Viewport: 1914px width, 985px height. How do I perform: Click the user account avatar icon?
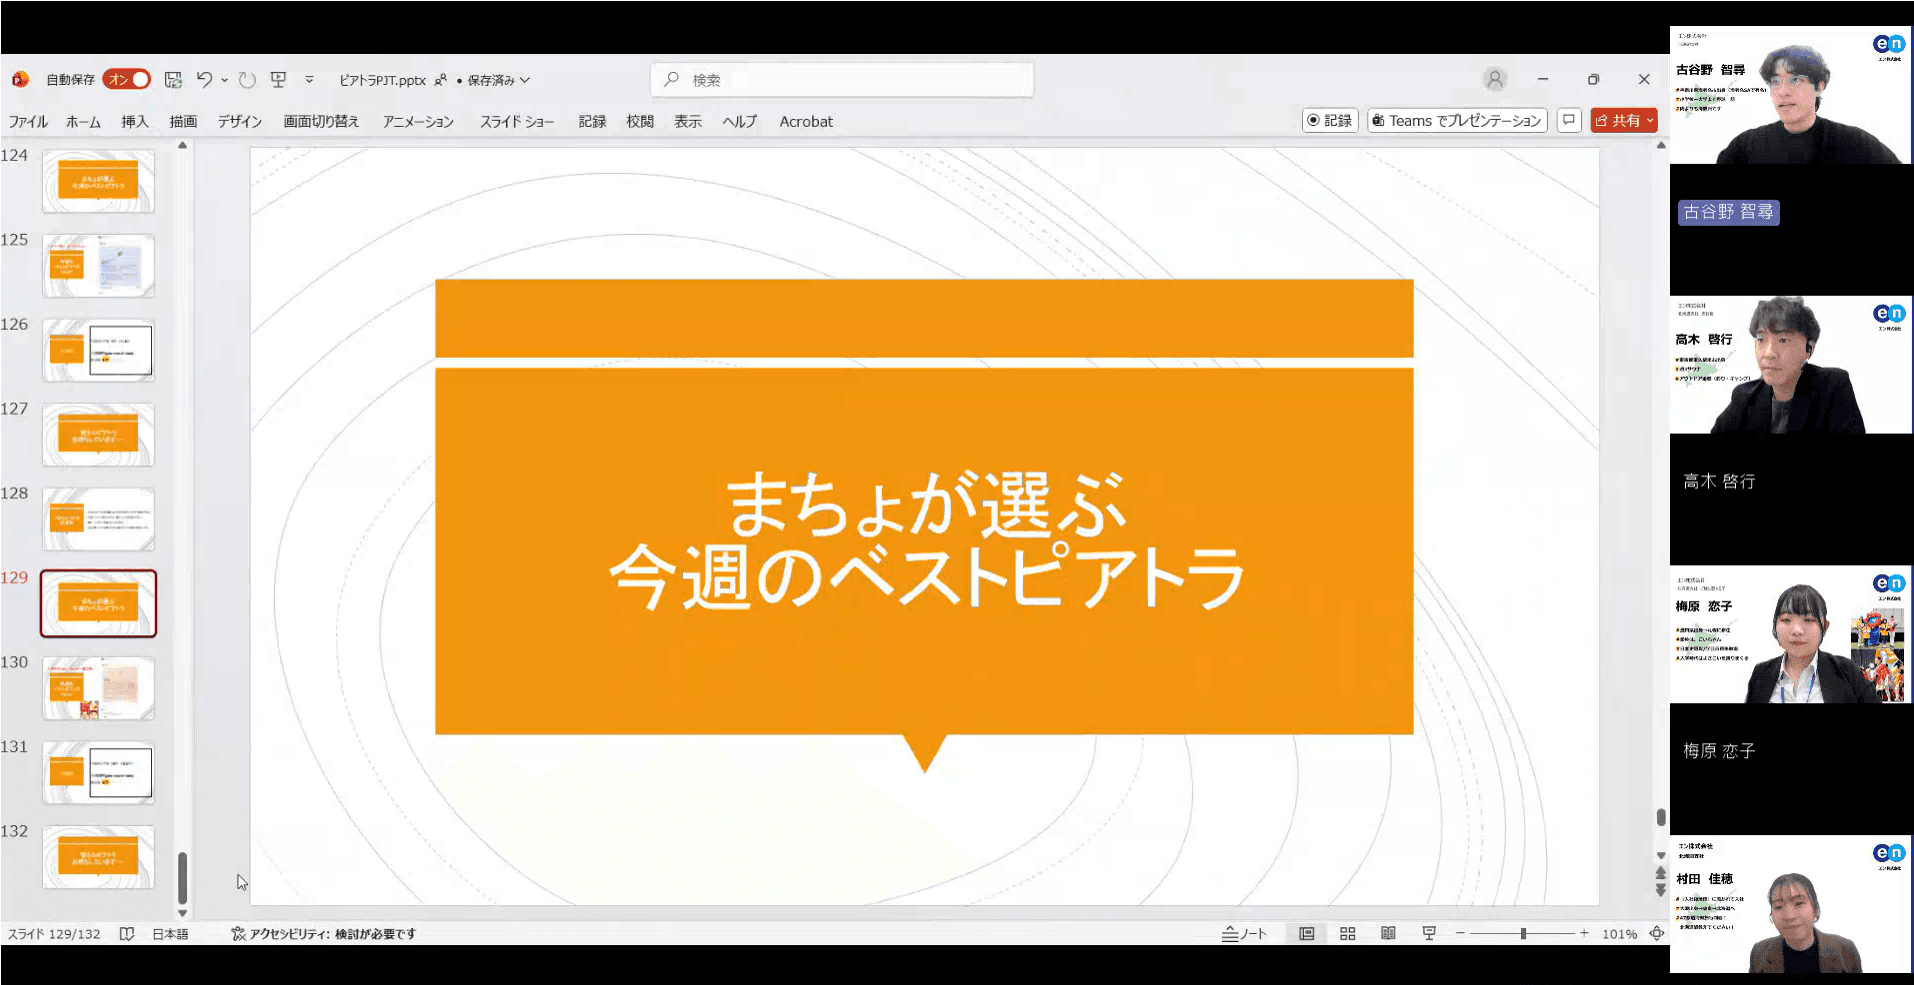click(1494, 80)
